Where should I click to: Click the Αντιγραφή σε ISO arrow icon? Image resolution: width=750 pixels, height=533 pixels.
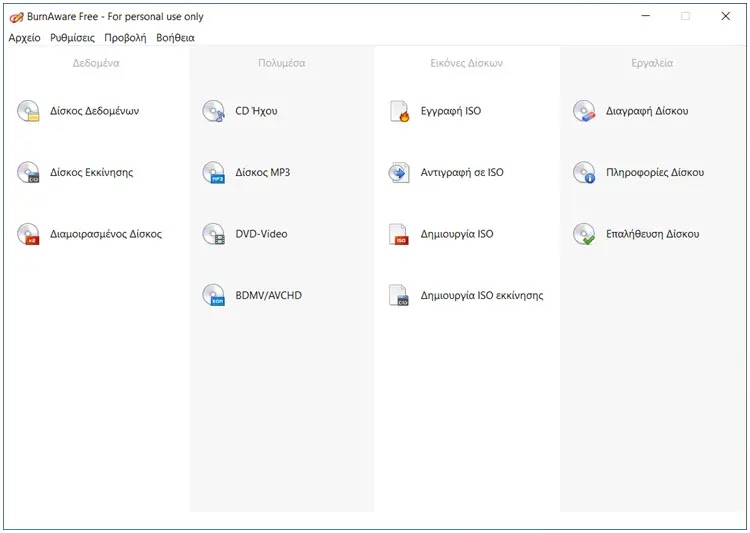[x=399, y=172]
